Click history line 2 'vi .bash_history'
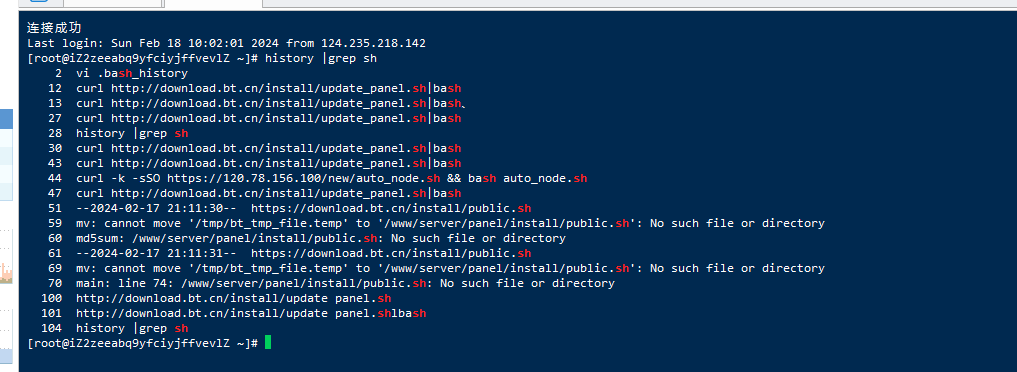The width and height of the screenshot is (1017, 372). pyautogui.click(x=132, y=73)
